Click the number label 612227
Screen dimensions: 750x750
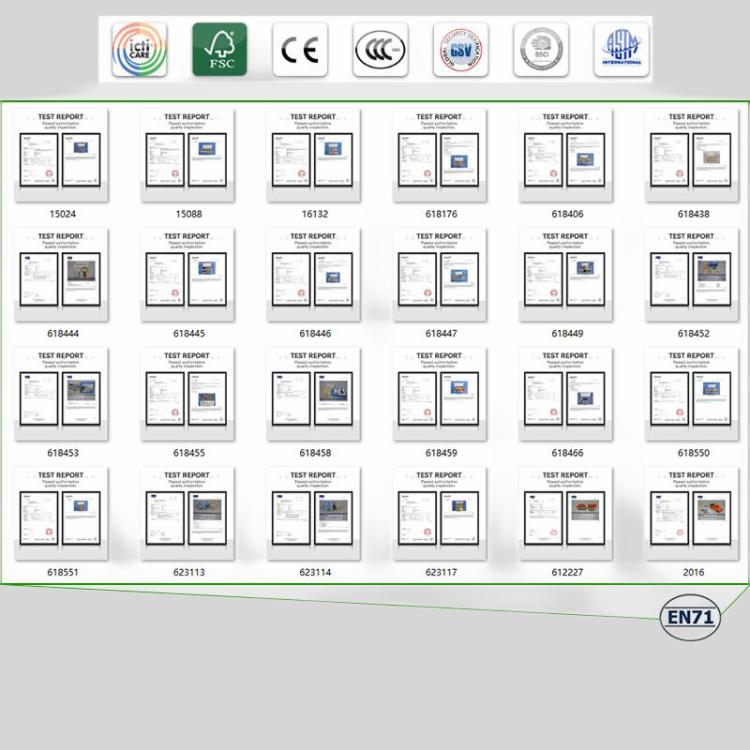tap(567, 572)
